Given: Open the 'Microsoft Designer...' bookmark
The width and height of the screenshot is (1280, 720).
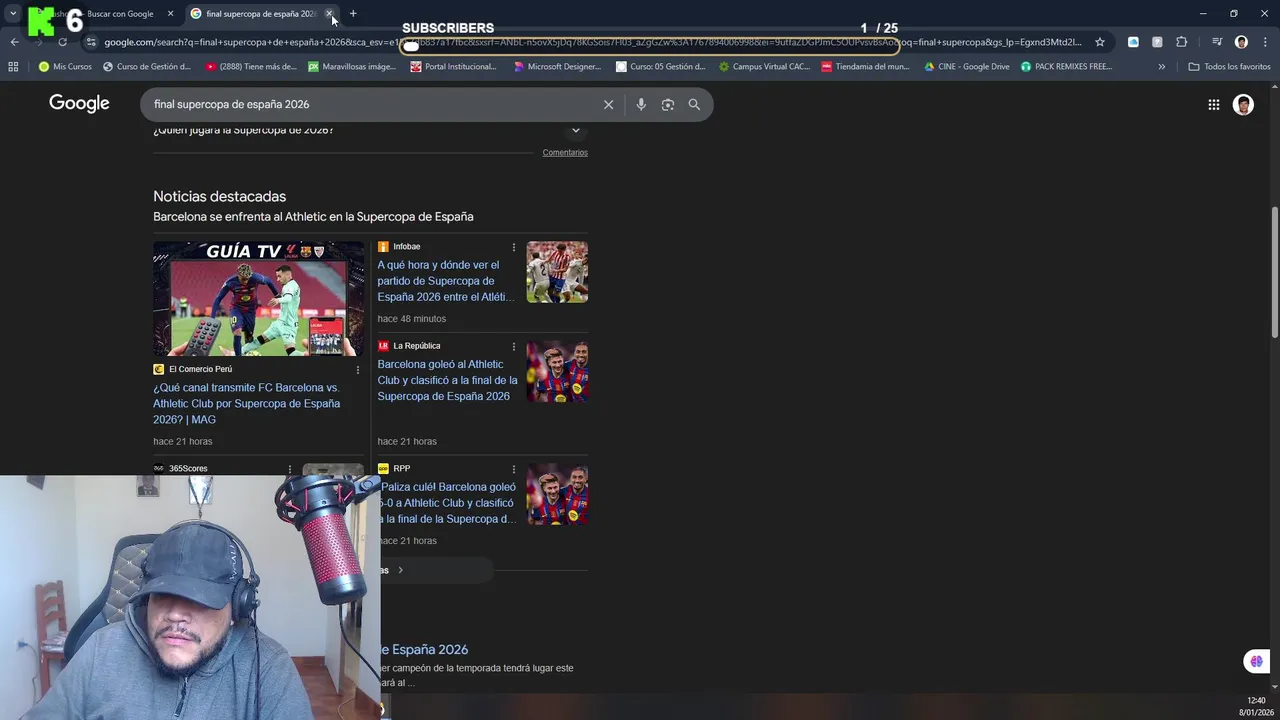Looking at the screenshot, I should pos(558,67).
